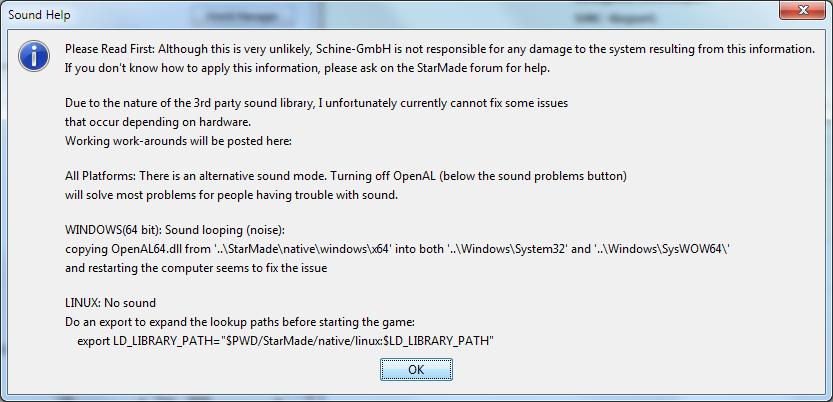Screen dimensions: 833x402
Task: Click the 'WINDOWS(64 bit): Sound looping' heading
Action: pyautogui.click(x=175, y=230)
